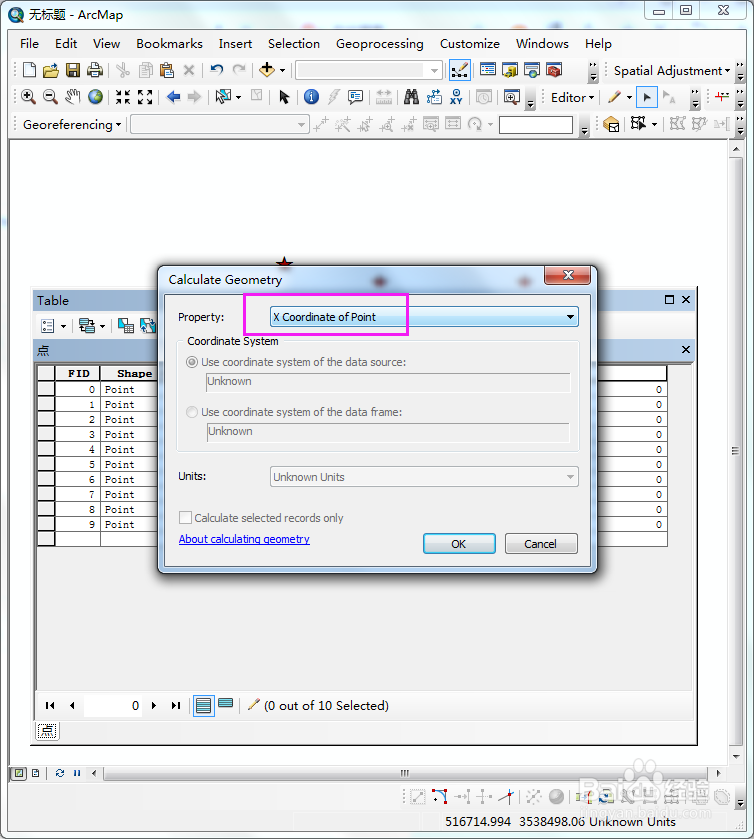Click the 点 table tab at bottom
Screen dimensions: 754x839
47,731
